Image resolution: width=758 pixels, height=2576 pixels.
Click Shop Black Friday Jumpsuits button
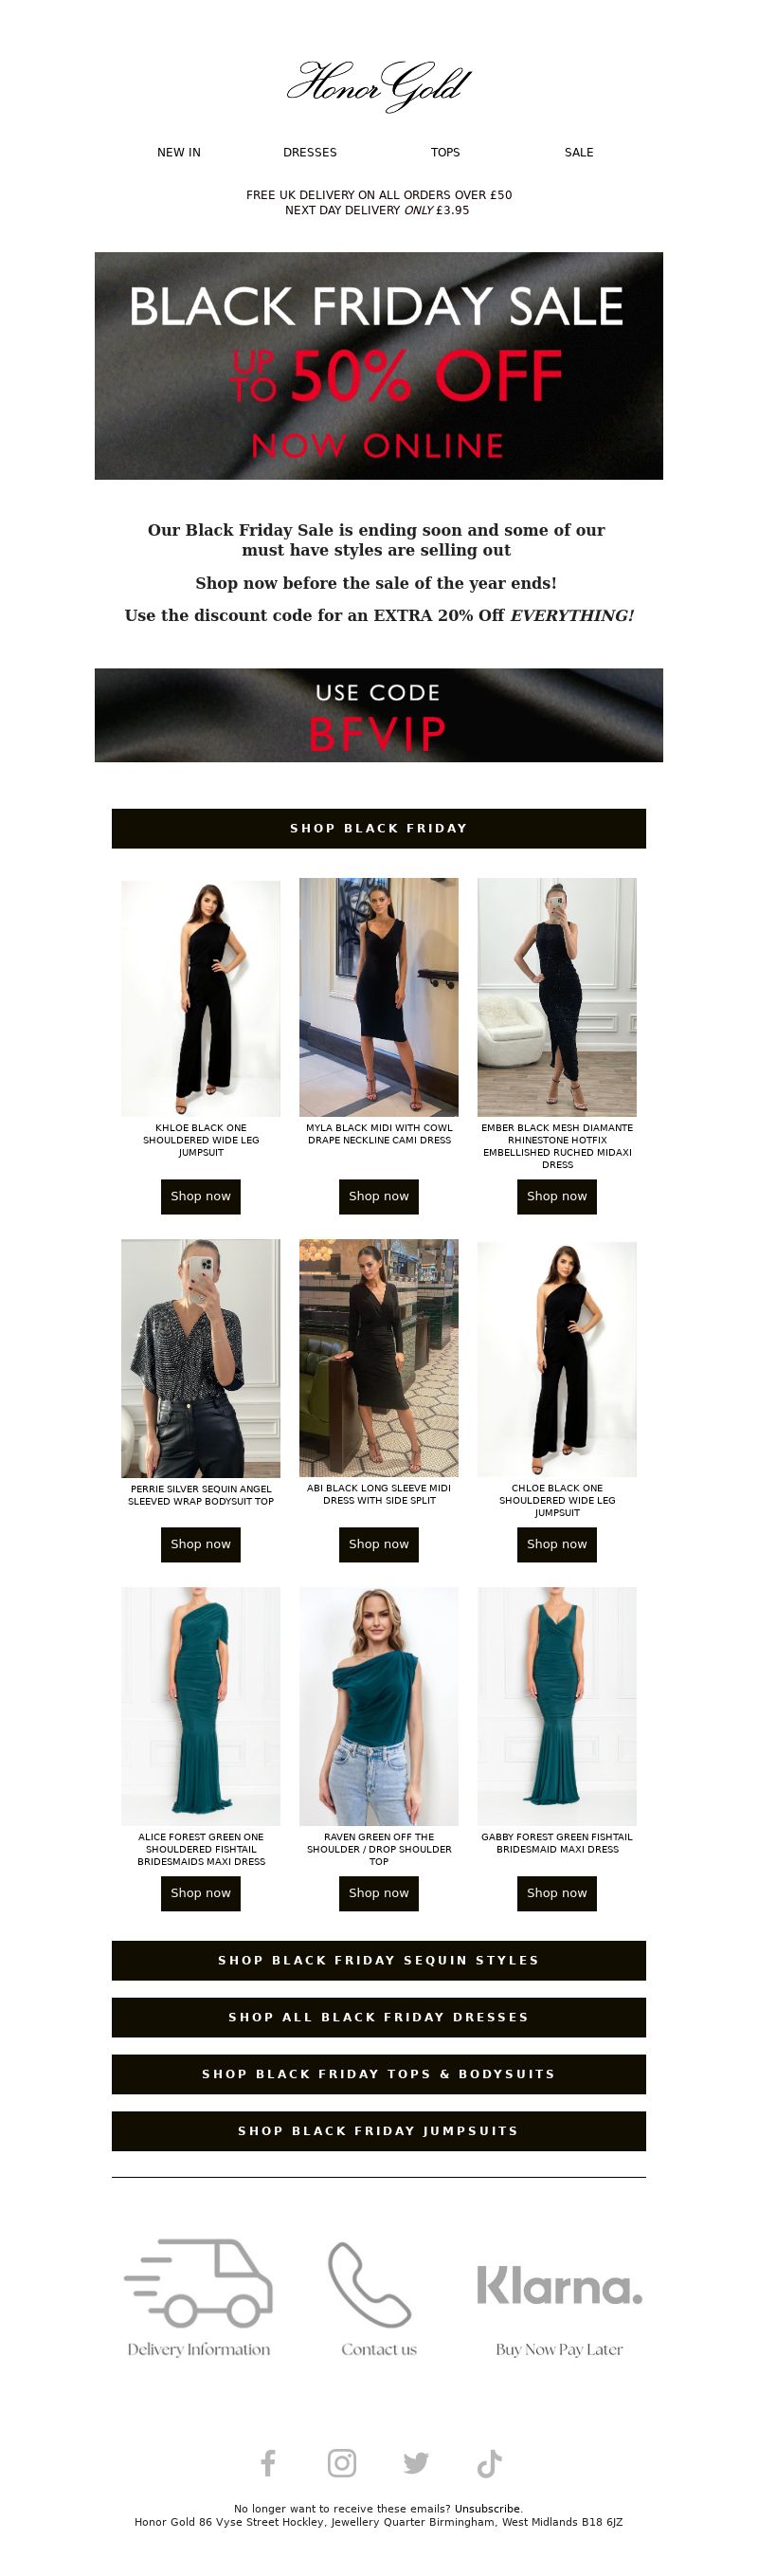click(x=379, y=2131)
